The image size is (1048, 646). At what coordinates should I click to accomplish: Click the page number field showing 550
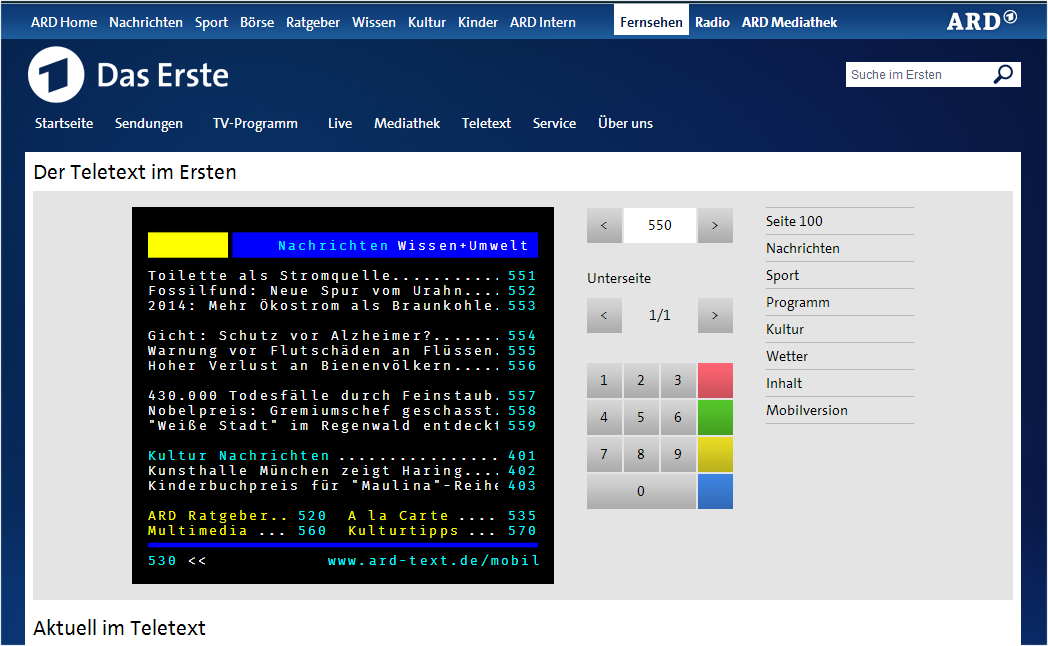[x=660, y=225]
